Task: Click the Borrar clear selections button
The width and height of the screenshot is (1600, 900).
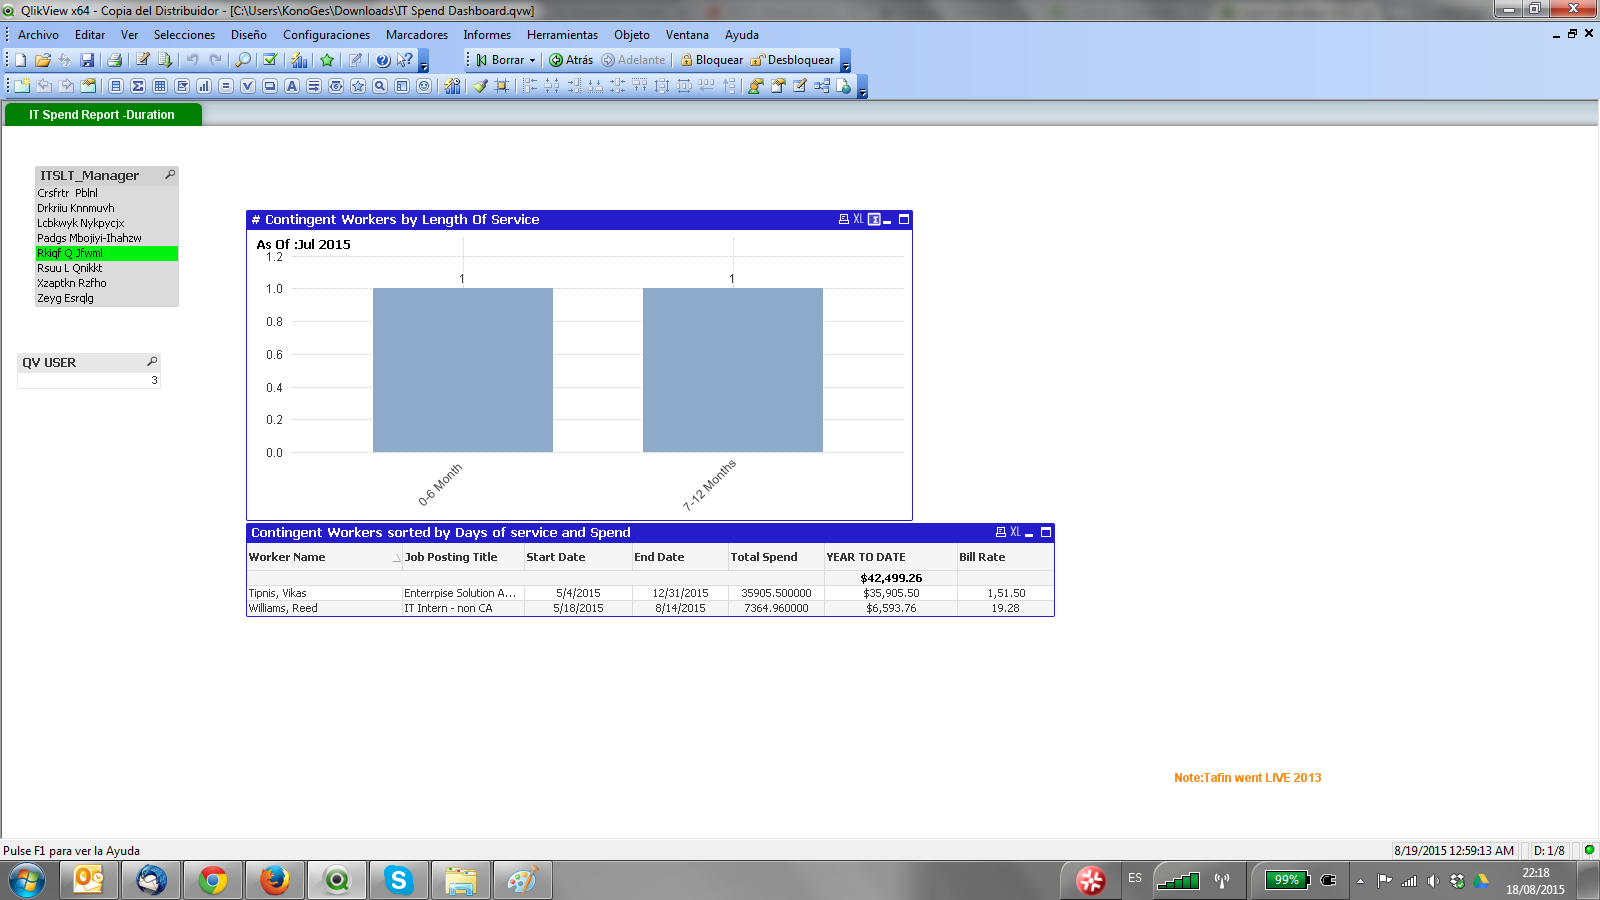Action: [x=500, y=60]
